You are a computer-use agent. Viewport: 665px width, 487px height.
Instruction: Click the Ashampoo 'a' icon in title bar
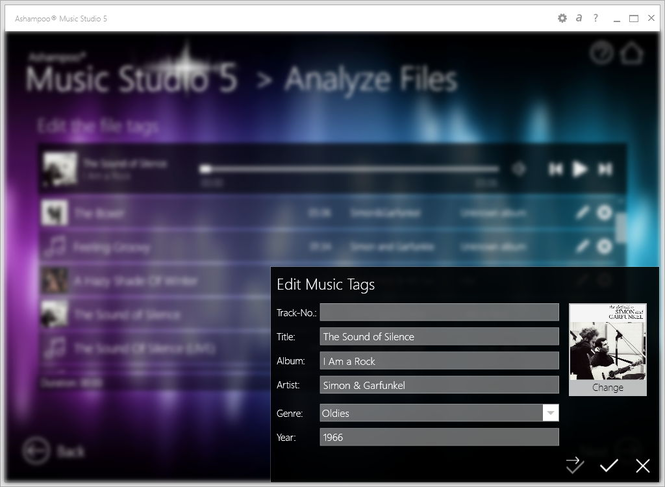[579, 18]
